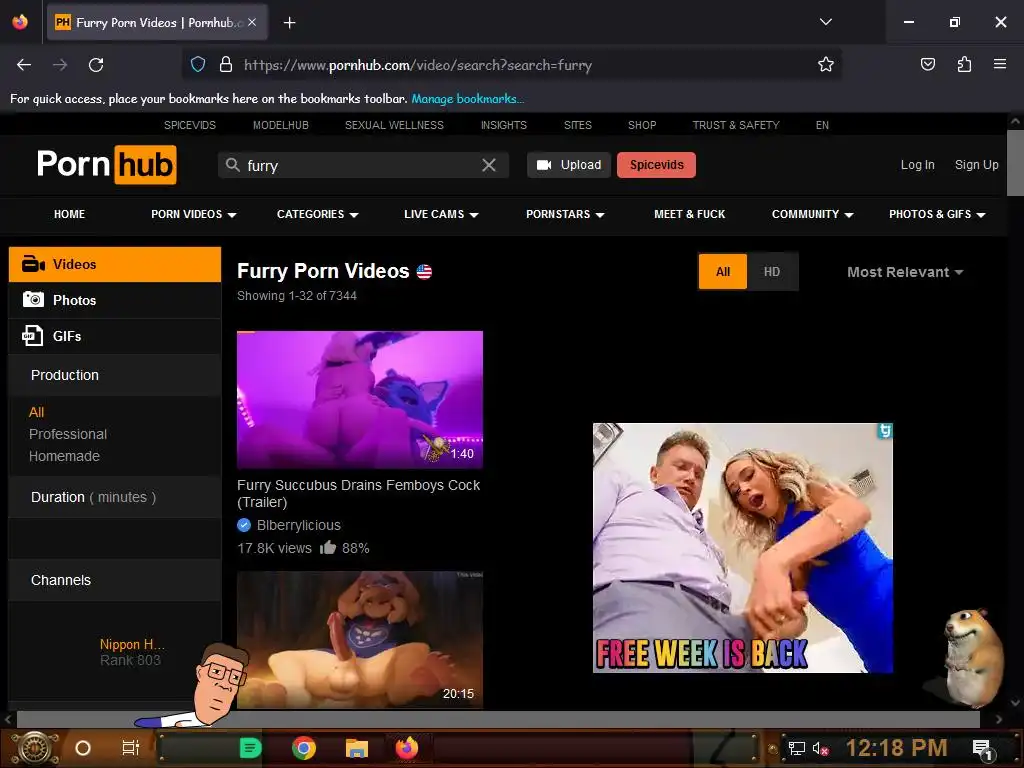Click the Upload button
Viewport: 1024px width, 768px height.
coord(569,165)
